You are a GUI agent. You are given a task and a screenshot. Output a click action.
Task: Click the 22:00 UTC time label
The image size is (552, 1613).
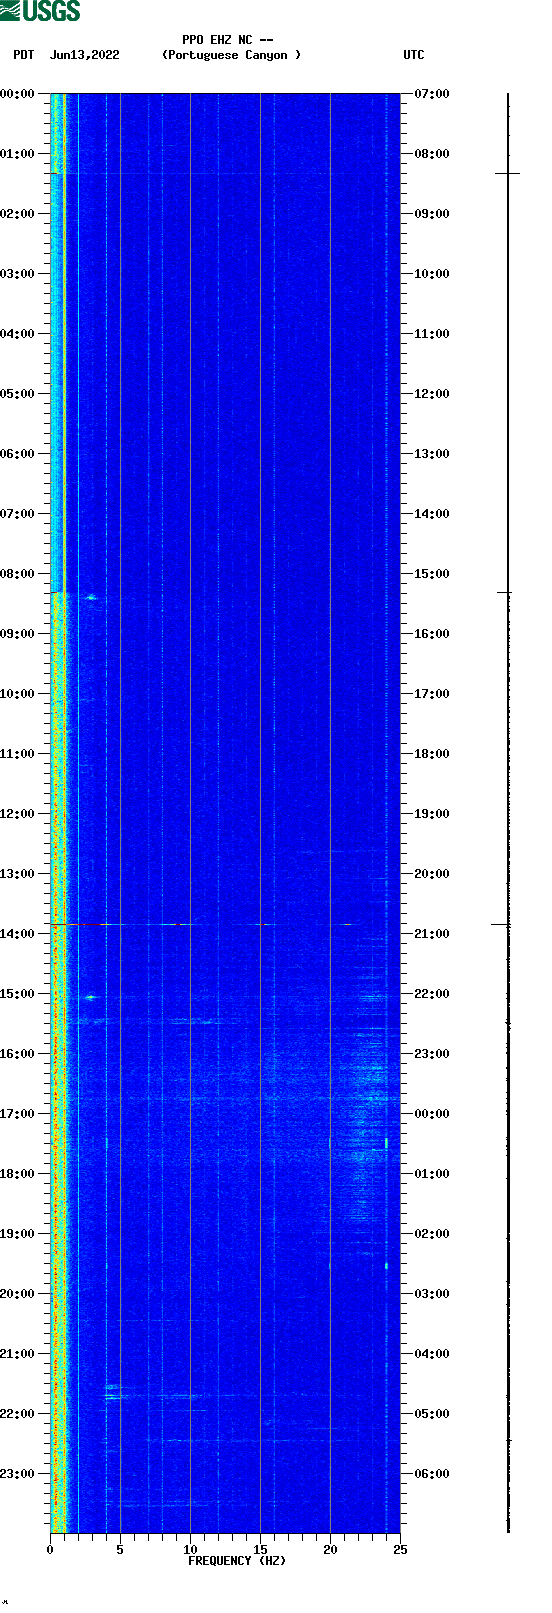432,994
